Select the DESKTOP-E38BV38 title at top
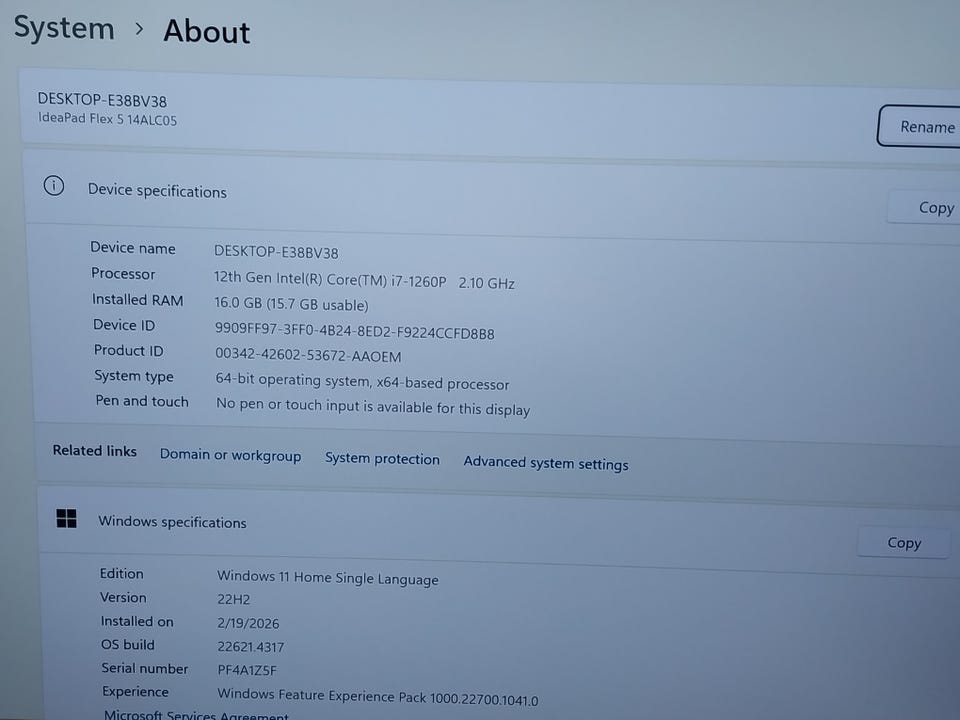 [x=102, y=100]
